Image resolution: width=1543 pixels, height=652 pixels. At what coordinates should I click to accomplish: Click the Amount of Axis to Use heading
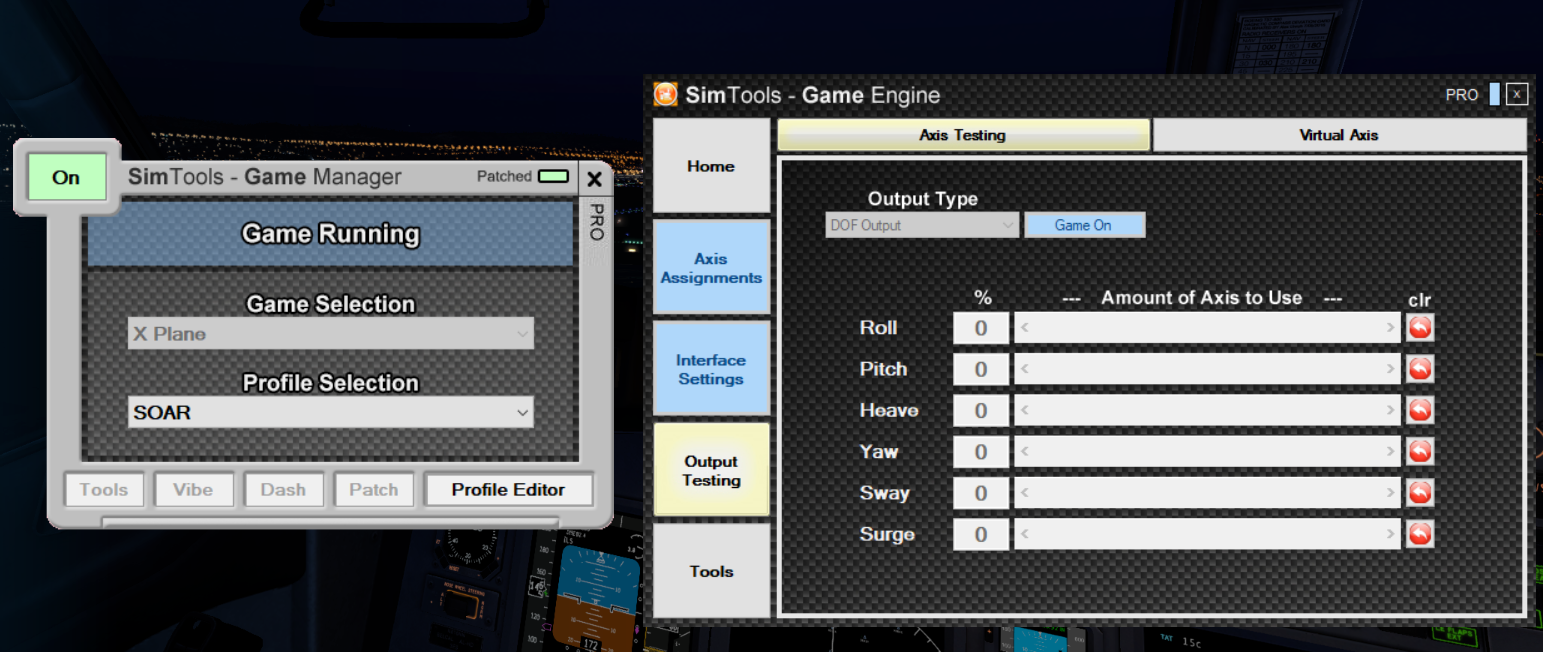click(x=1201, y=298)
